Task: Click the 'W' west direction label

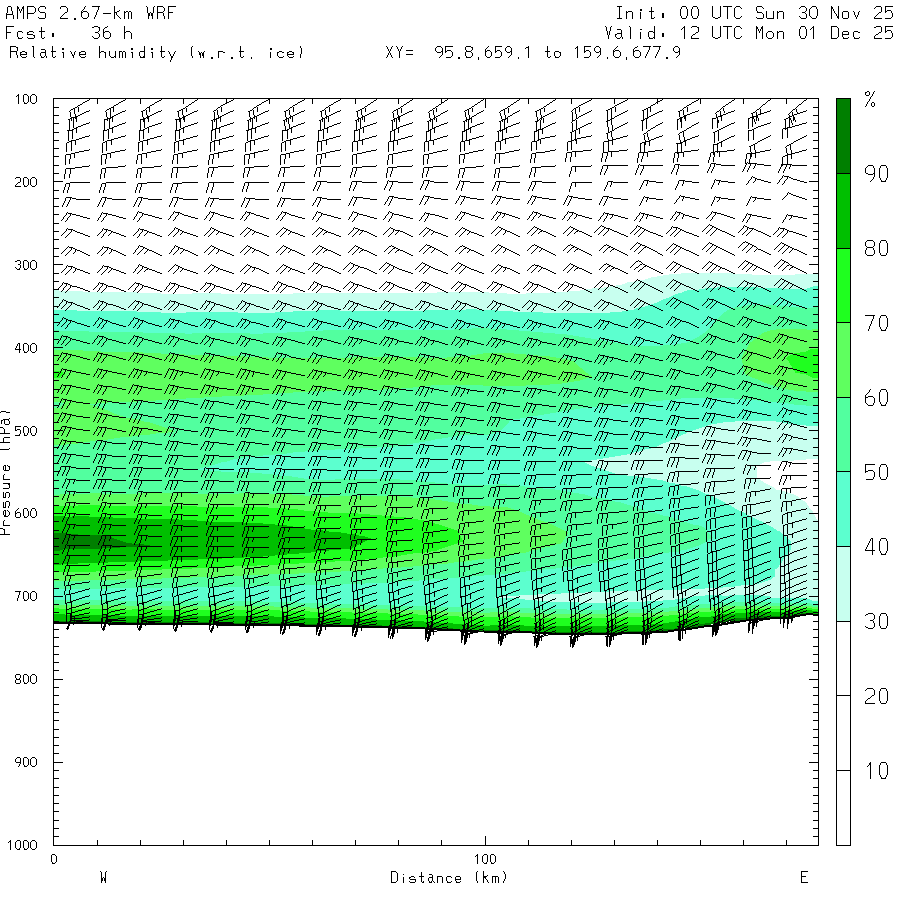Action: point(103,878)
